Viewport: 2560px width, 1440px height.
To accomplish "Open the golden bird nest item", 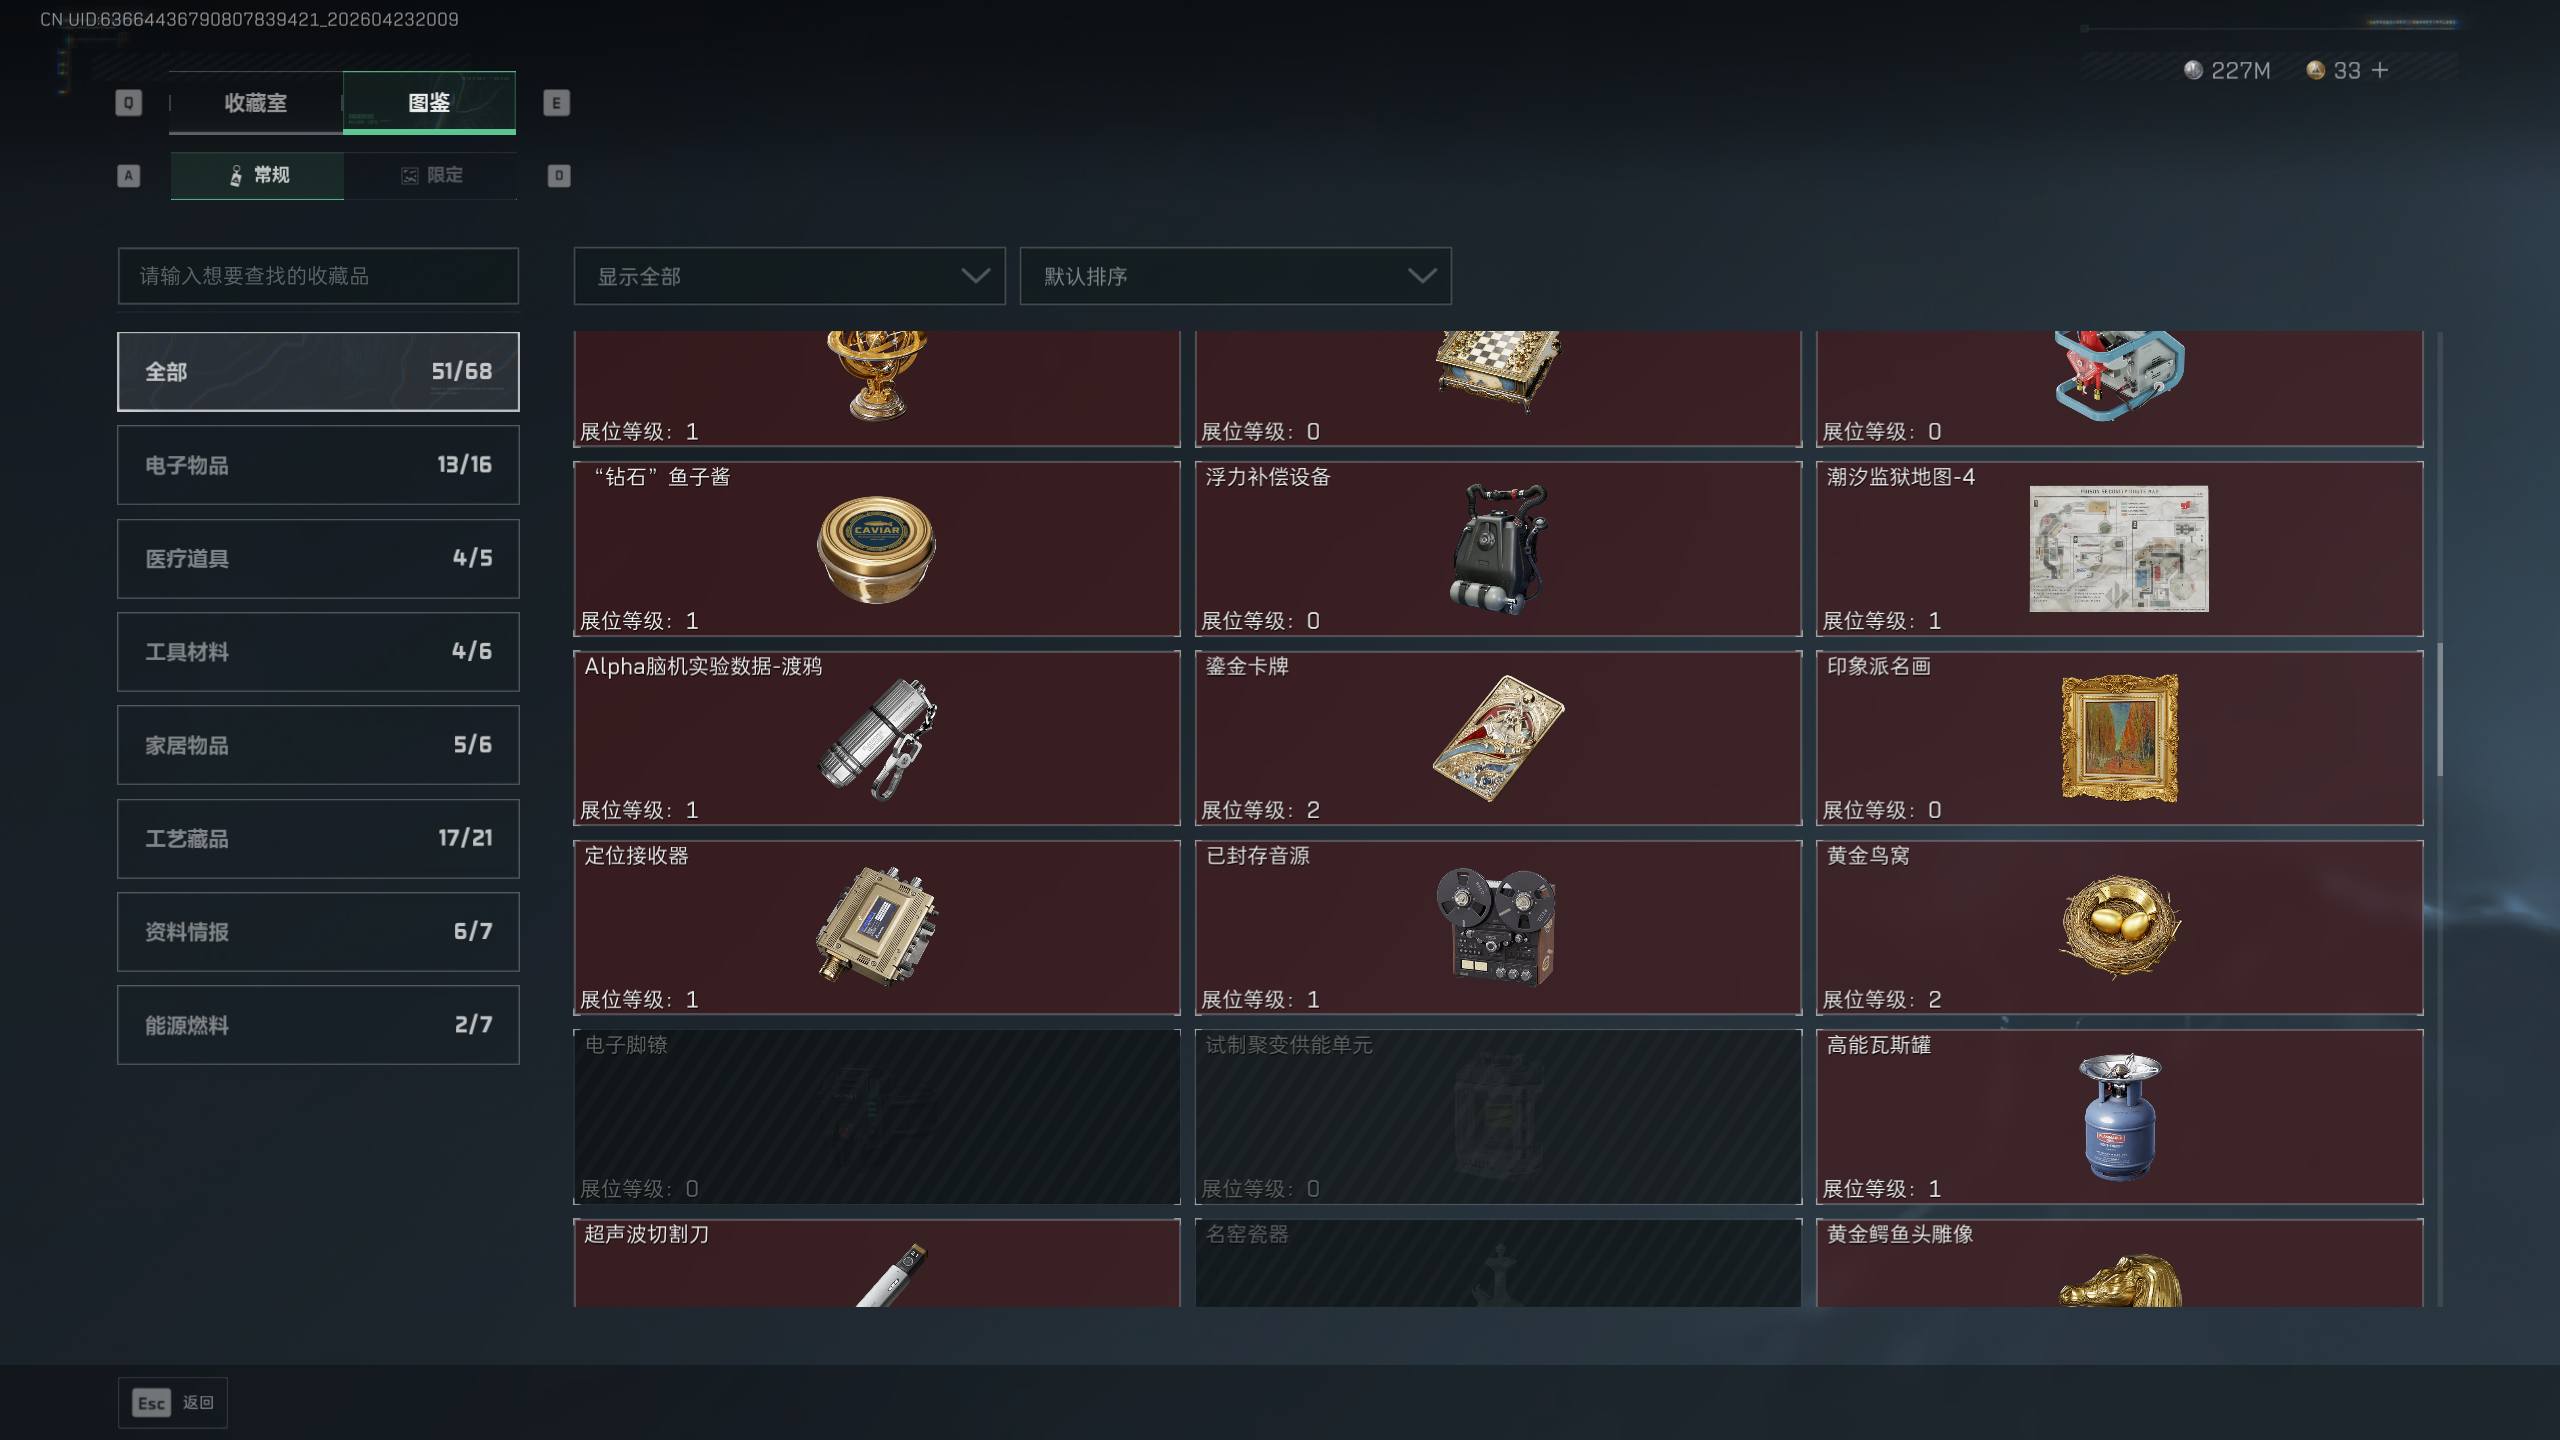I will [x=2119, y=927].
